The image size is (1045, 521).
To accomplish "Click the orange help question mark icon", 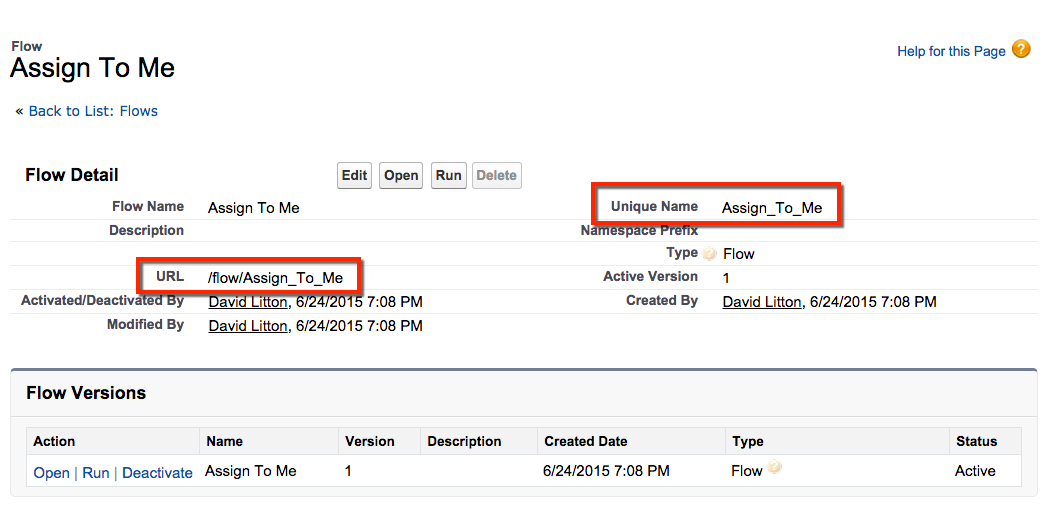I will coord(1020,49).
